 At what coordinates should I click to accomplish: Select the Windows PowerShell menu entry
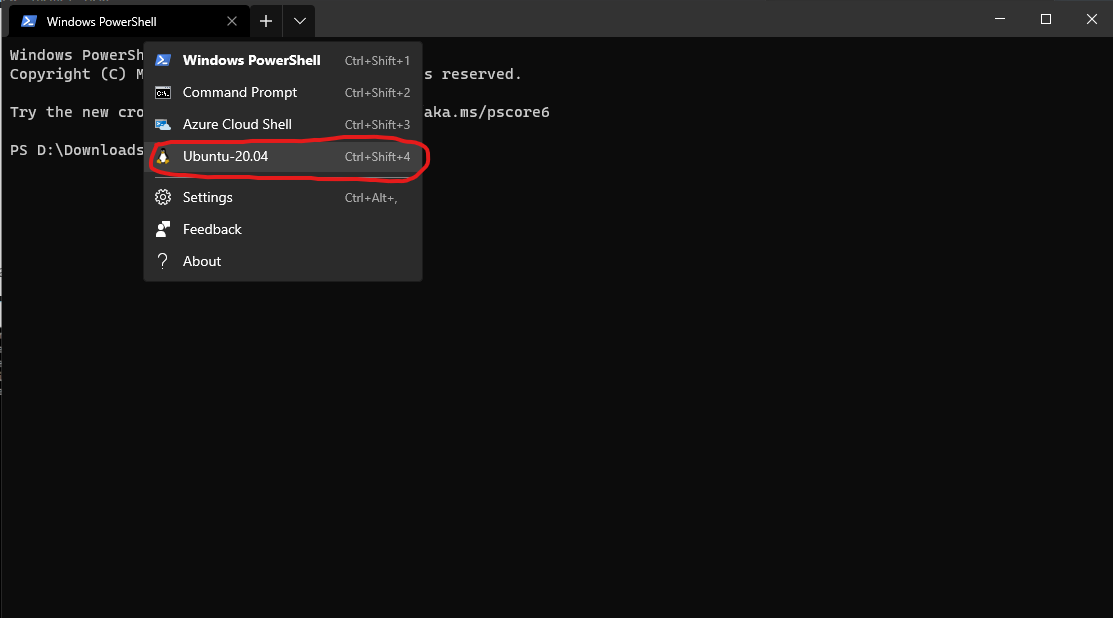(251, 61)
